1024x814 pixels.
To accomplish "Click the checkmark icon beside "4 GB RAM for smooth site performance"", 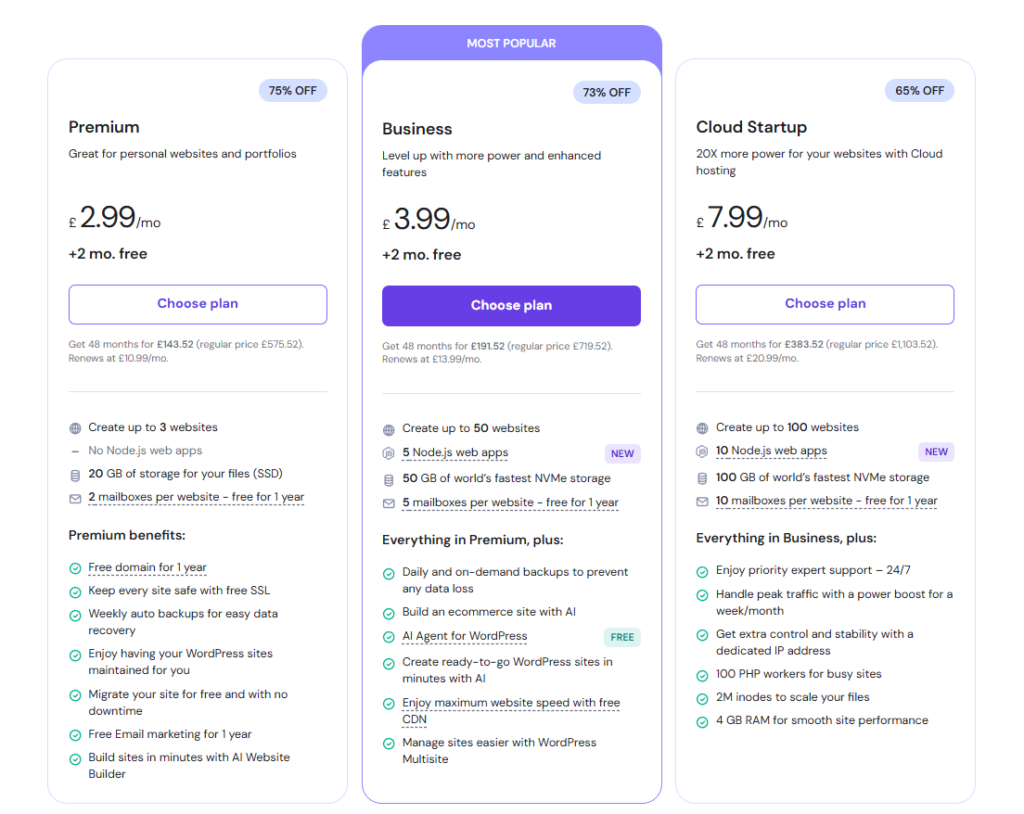I will point(703,720).
